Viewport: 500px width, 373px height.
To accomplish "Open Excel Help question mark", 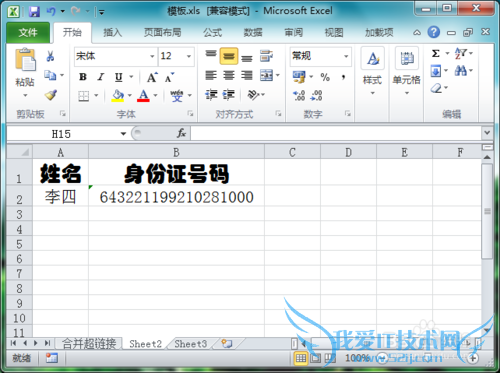I will click(x=433, y=32).
